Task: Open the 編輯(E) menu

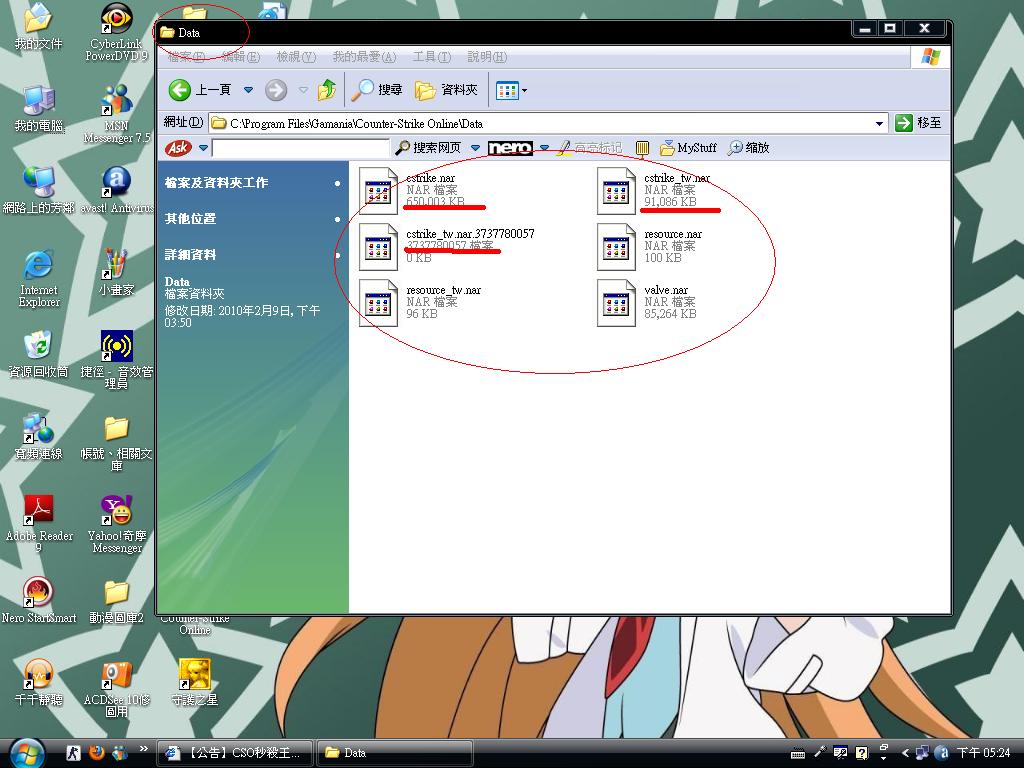Action: (241, 57)
